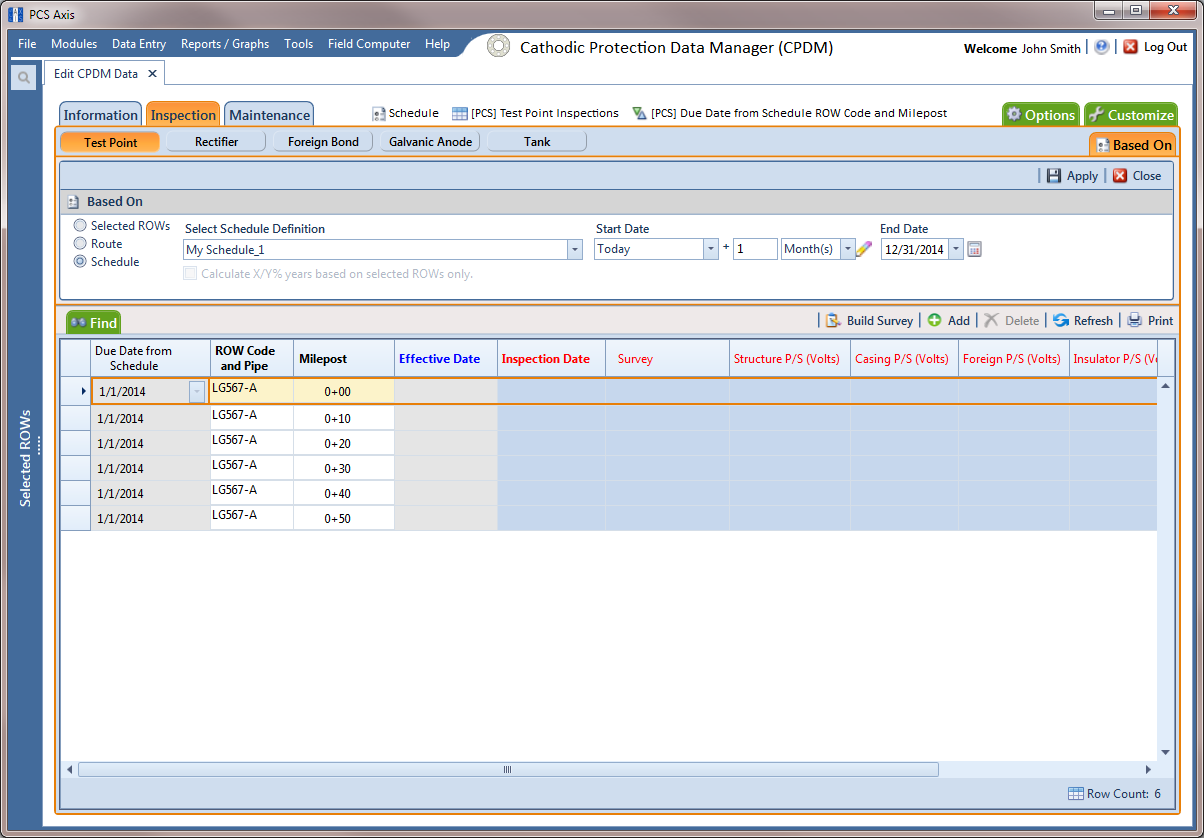
Task: Click the red Close icon in Based On panel
Action: point(1120,175)
